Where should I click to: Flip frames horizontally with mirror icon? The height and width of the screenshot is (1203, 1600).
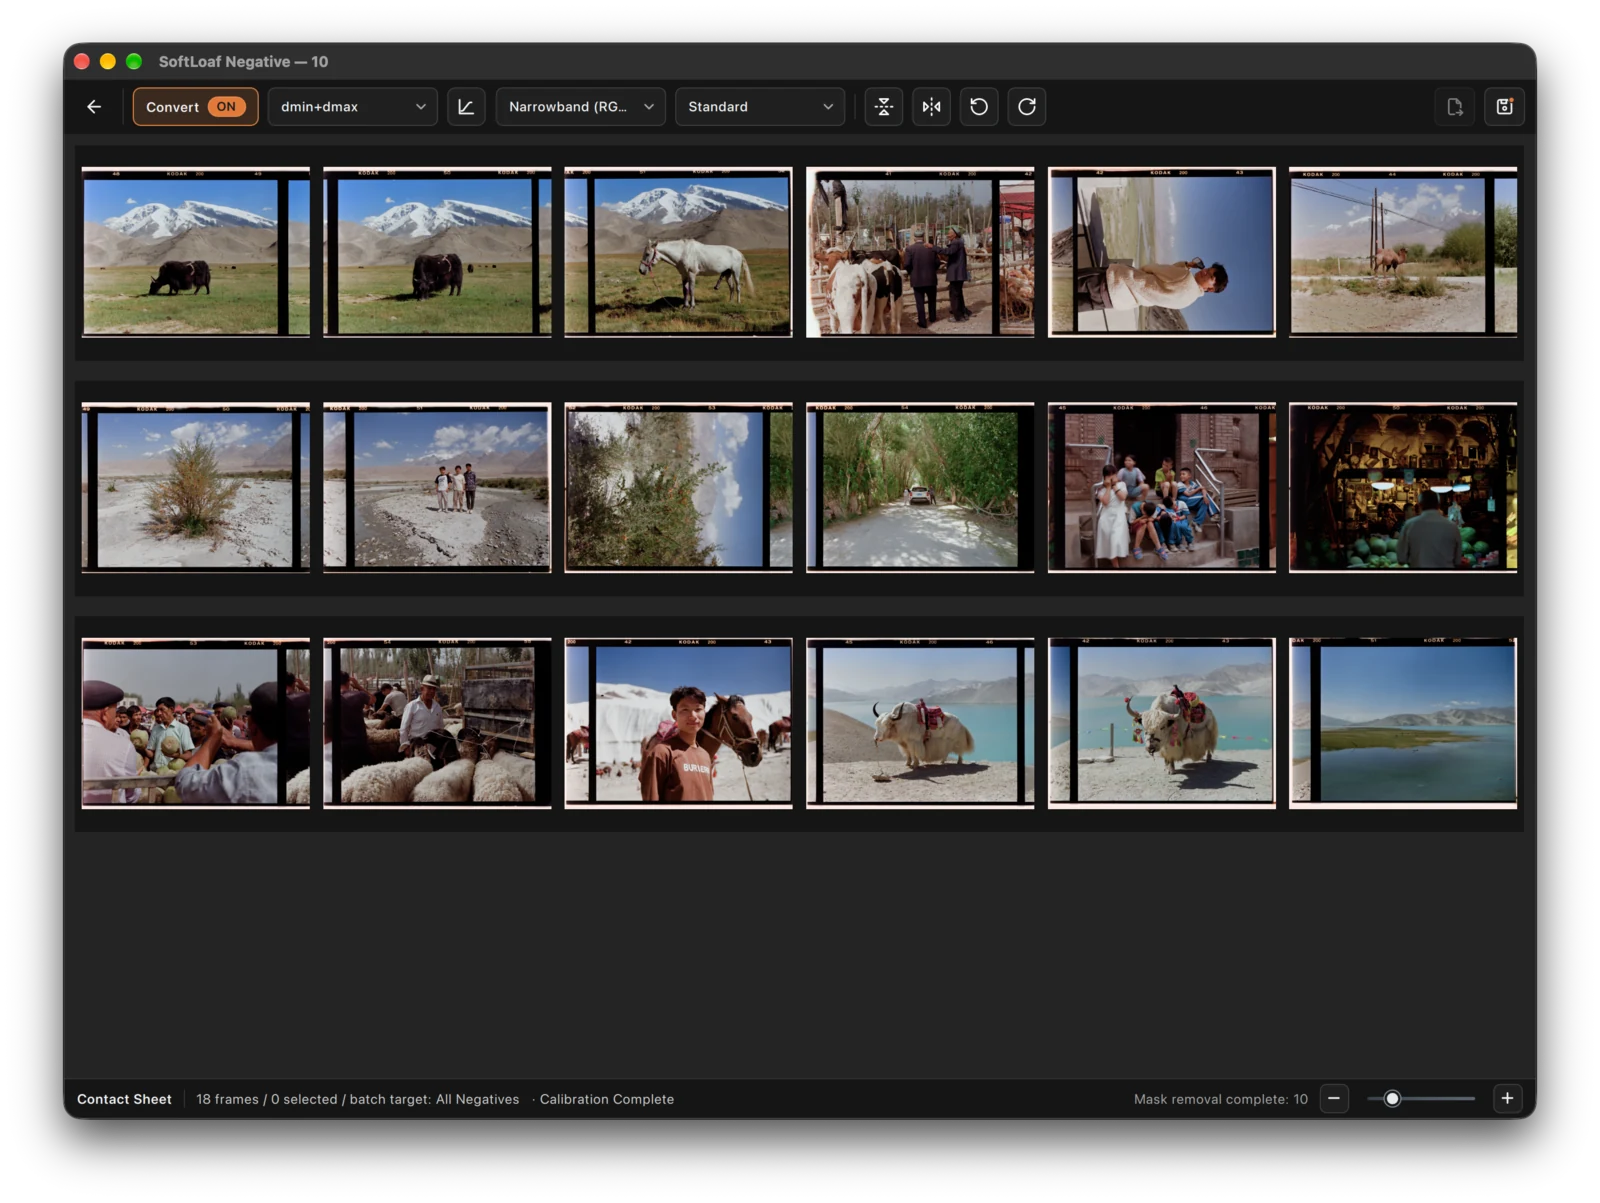[932, 107]
